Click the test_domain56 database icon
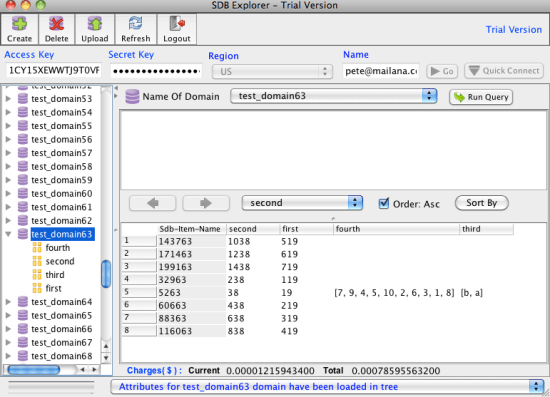 click(23, 139)
